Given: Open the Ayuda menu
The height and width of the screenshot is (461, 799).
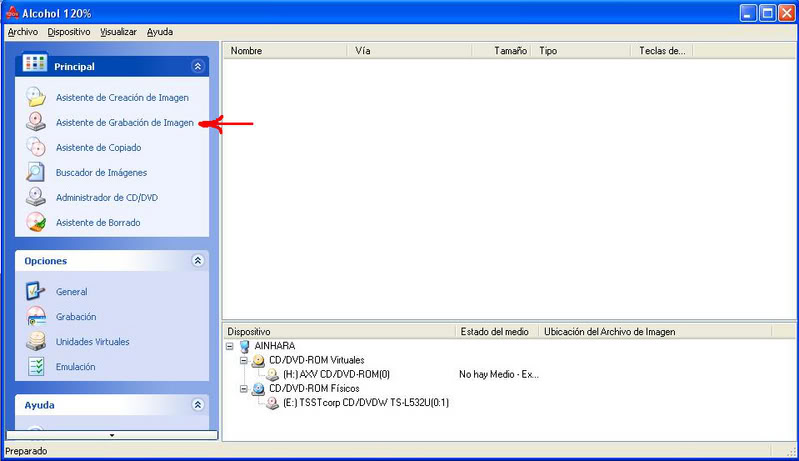Looking at the screenshot, I should 159,32.
